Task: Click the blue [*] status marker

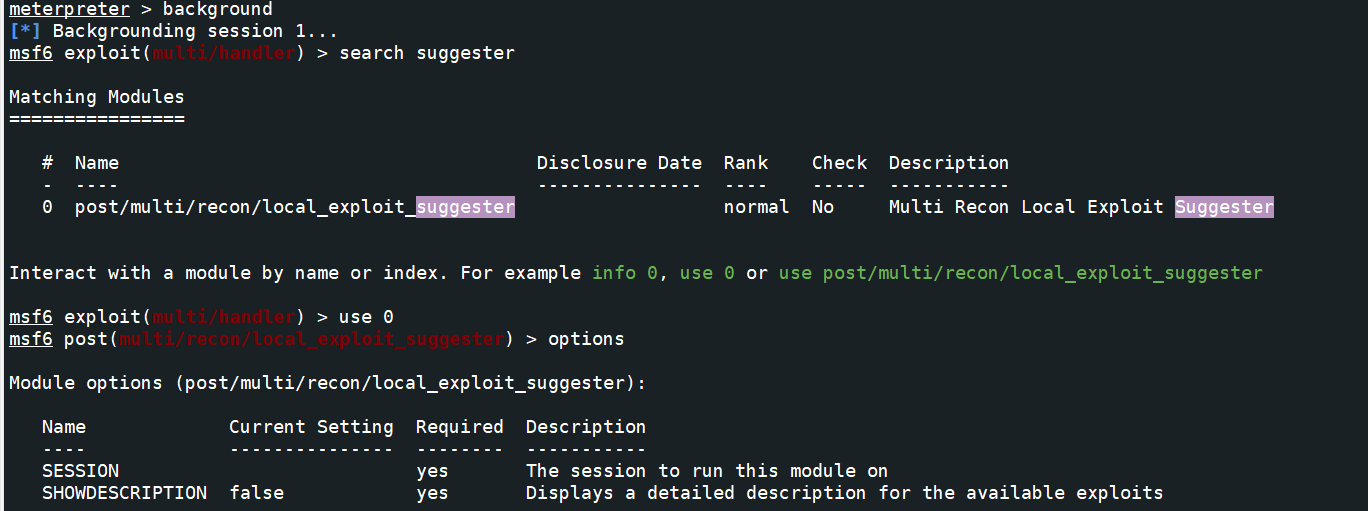Action: coord(25,31)
